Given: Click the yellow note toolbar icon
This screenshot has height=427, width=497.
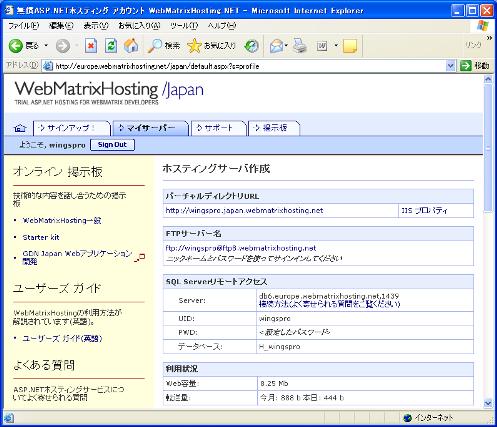Looking at the screenshot, I should (350, 46).
